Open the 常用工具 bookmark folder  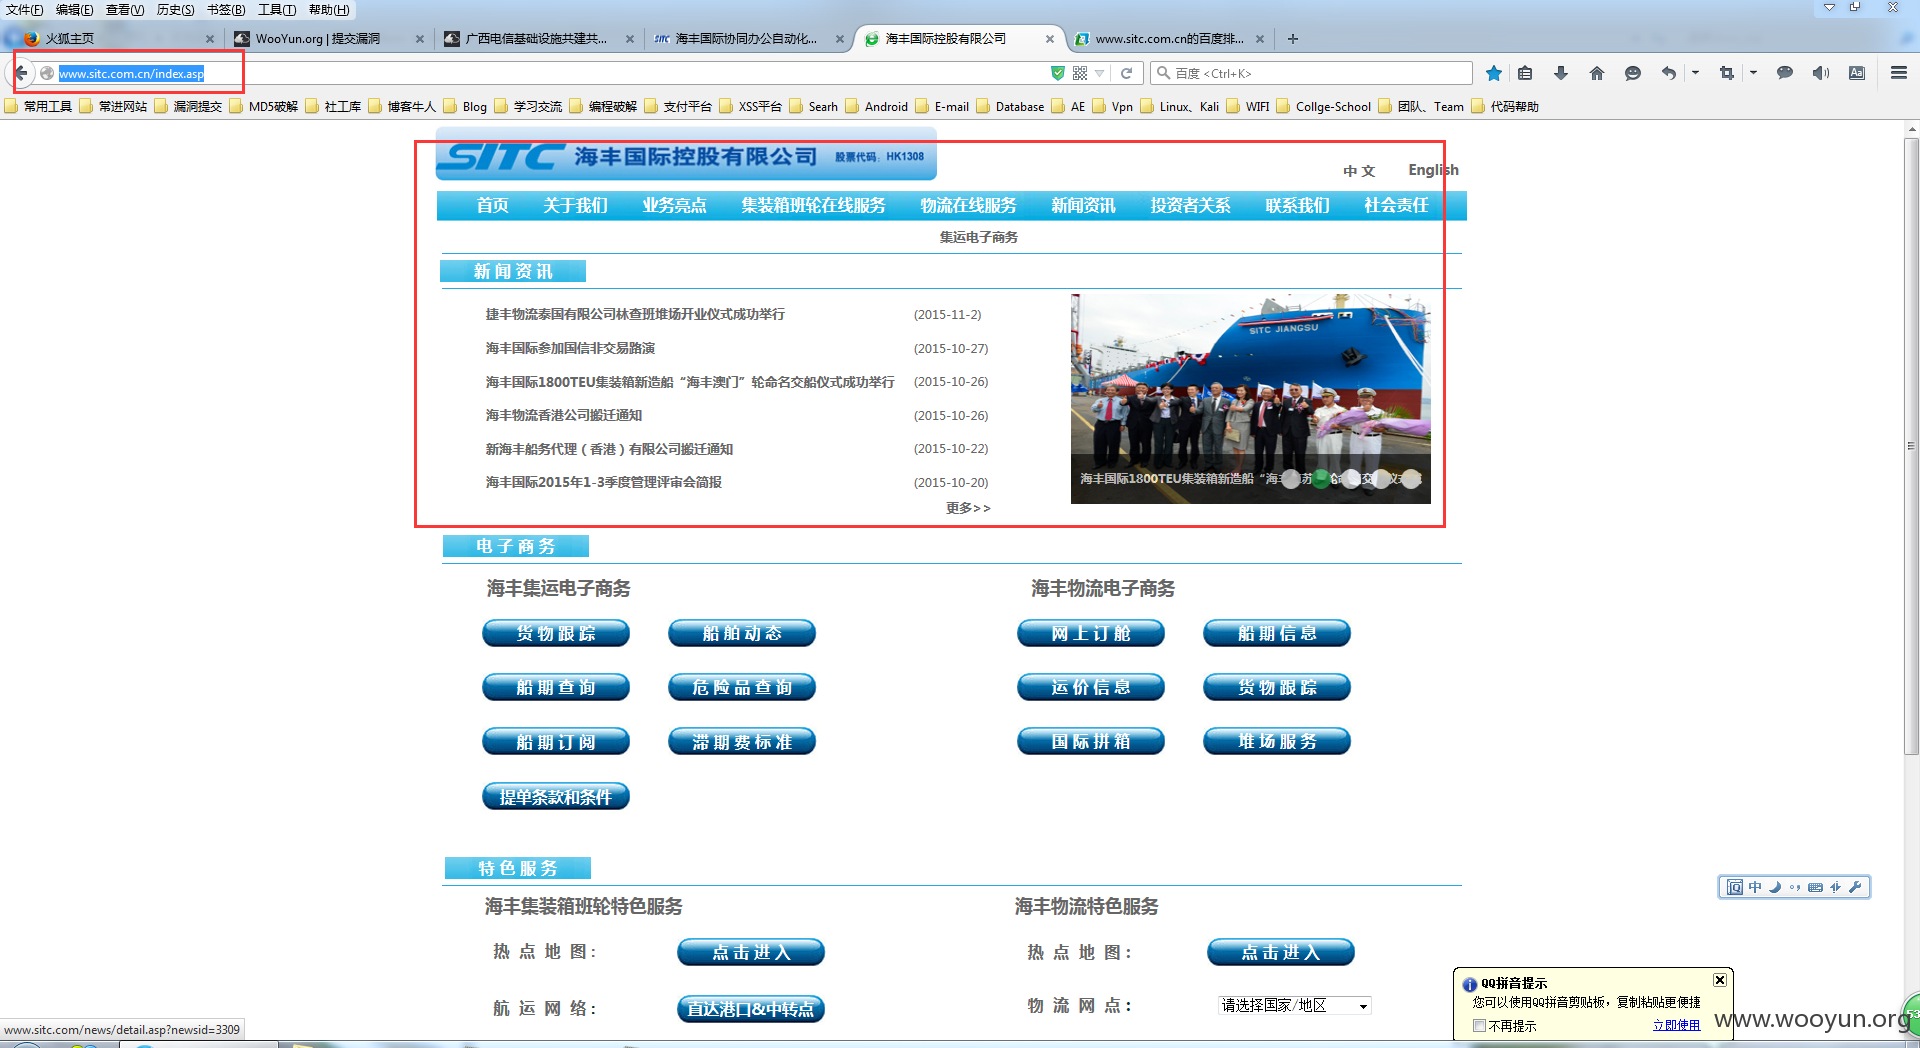(x=38, y=106)
